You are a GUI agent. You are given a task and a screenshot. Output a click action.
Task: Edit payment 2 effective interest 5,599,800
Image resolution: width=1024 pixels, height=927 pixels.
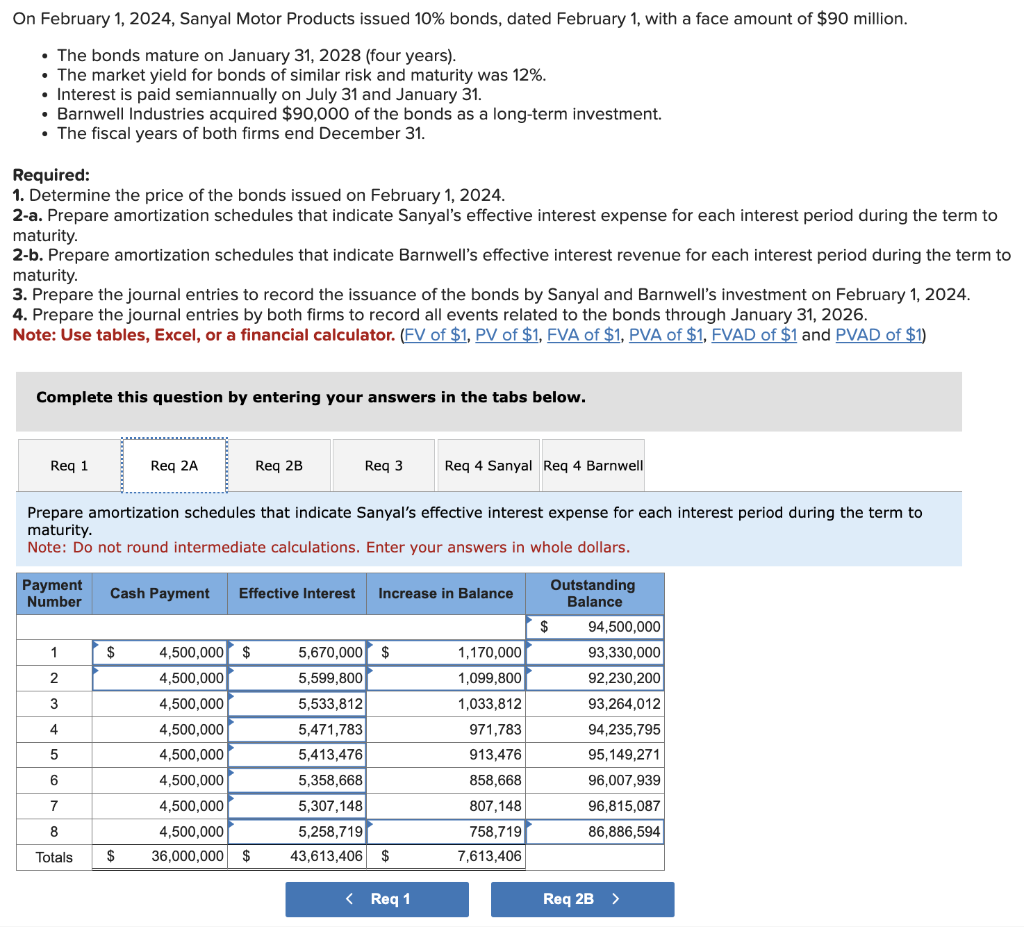tap(297, 678)
